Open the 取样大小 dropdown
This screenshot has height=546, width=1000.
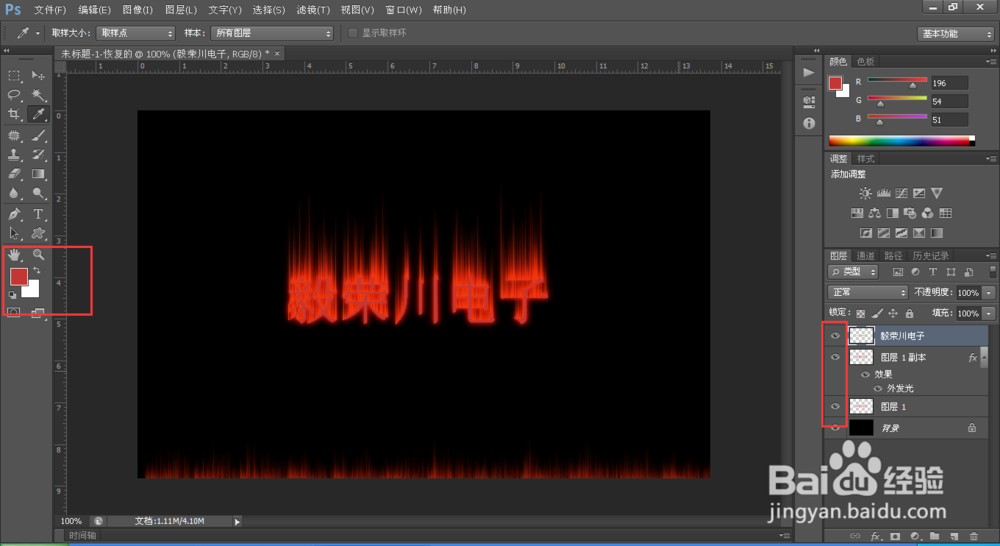coord(136,33)
